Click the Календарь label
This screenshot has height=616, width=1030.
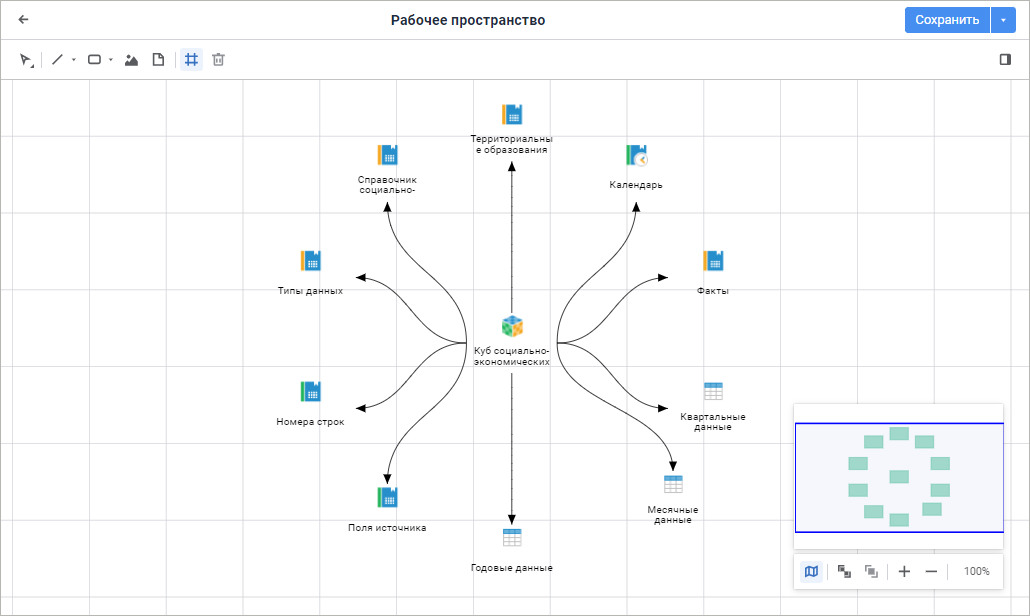(636, 185)
